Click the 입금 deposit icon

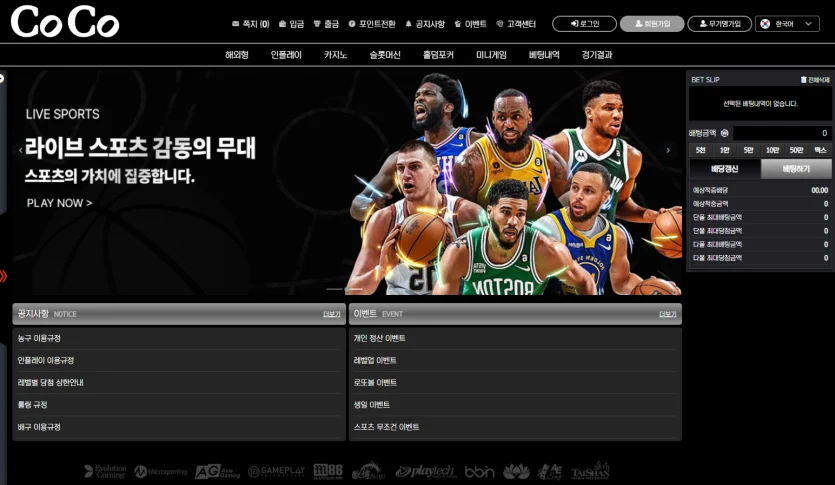283,23
